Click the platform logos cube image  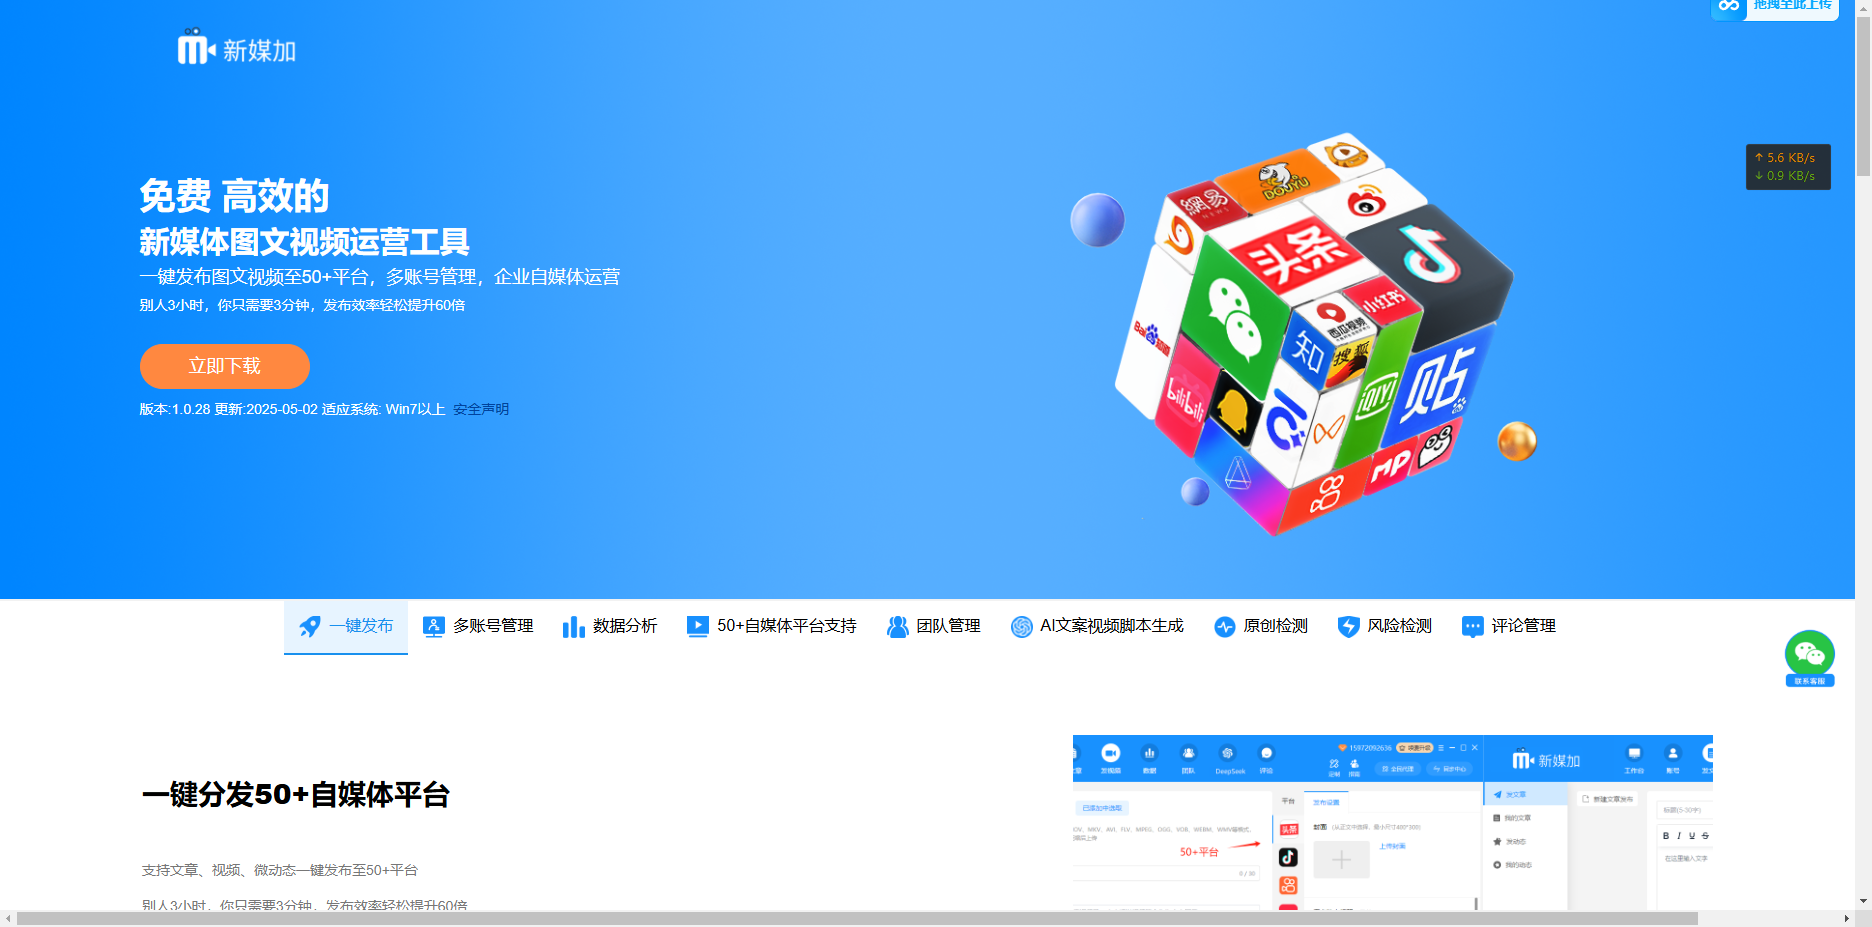[1305, 335]
